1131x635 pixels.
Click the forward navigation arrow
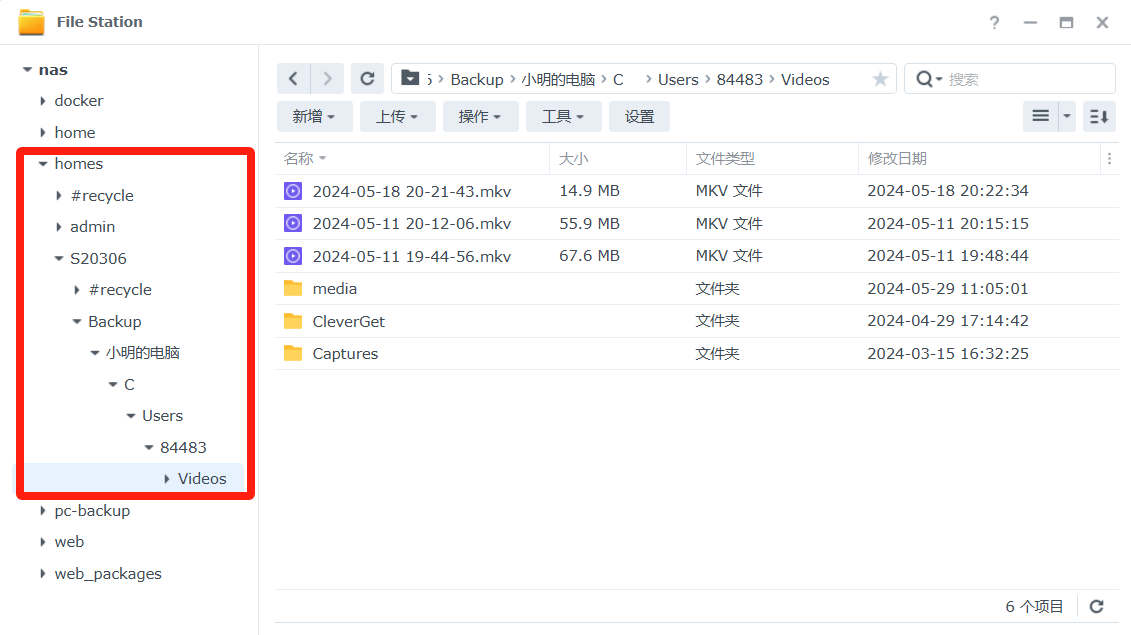[327, 79]
